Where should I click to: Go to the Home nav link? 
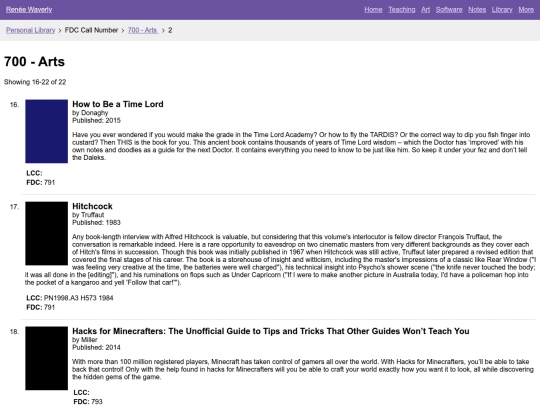point(373,10)
